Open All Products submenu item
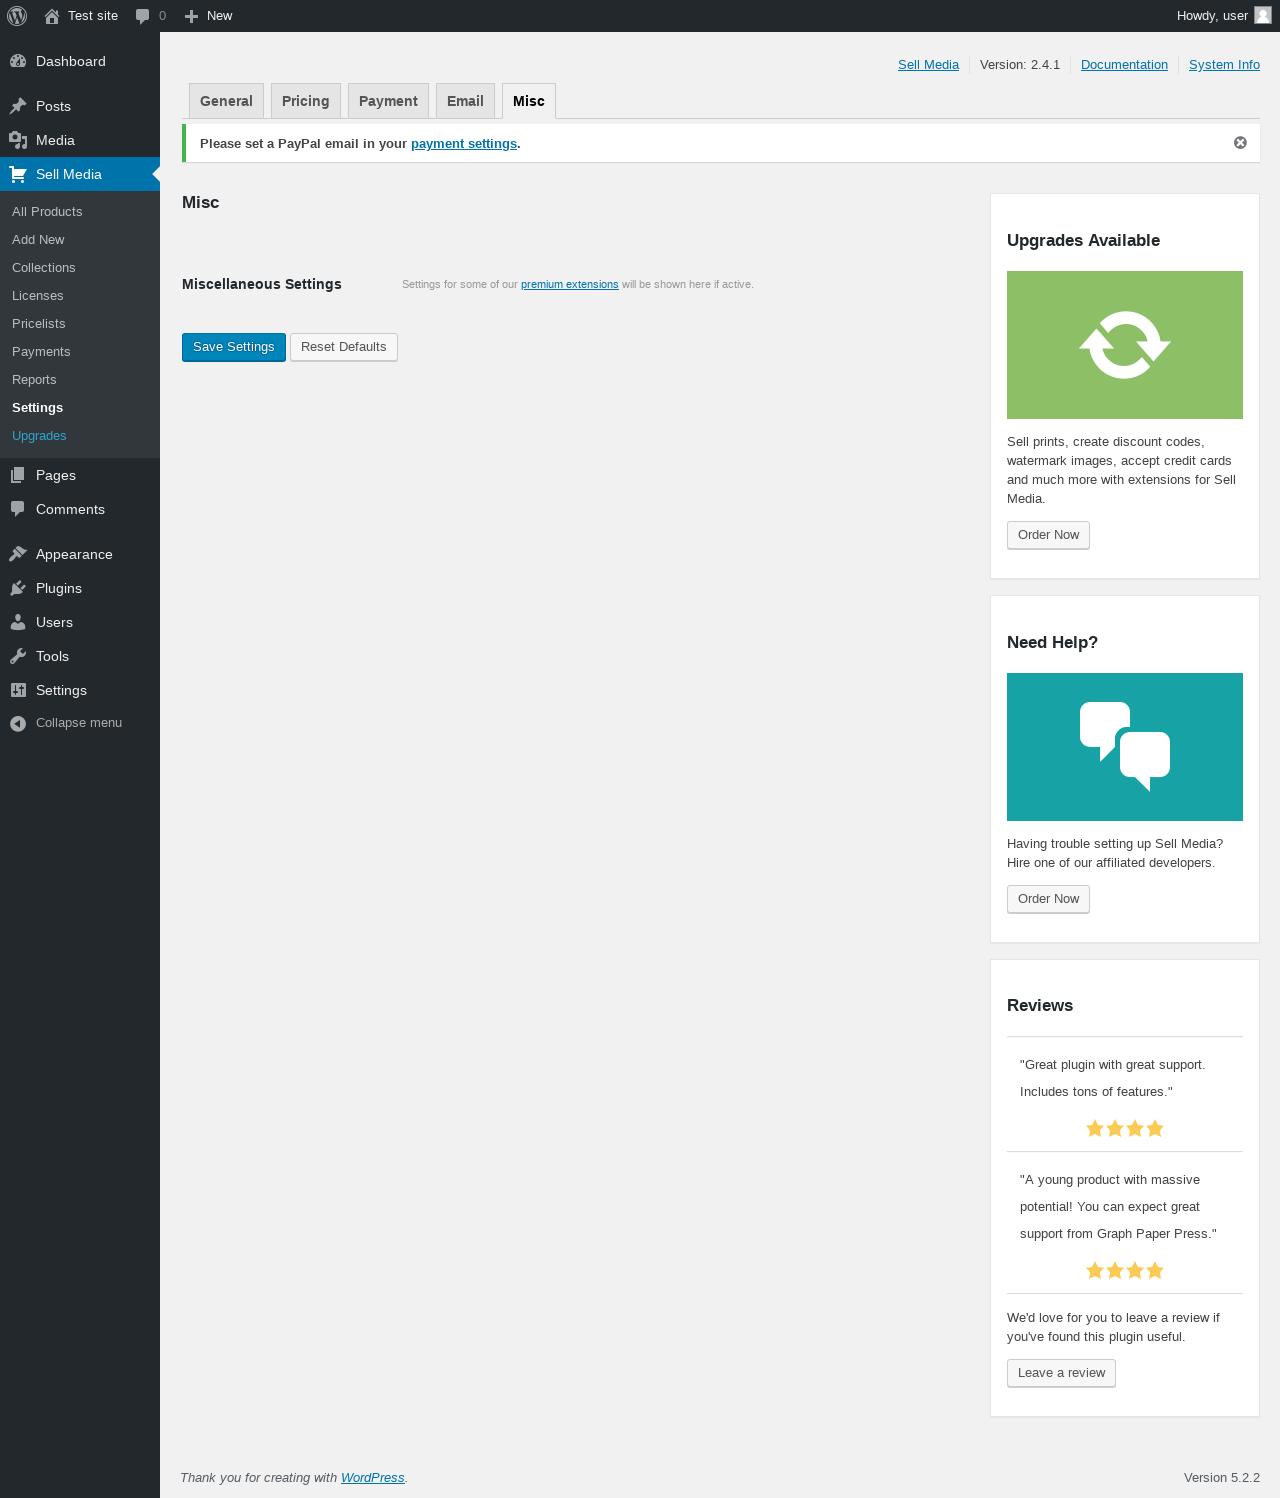Screen dimensions: 1280x1498 (x=47, y=212)
